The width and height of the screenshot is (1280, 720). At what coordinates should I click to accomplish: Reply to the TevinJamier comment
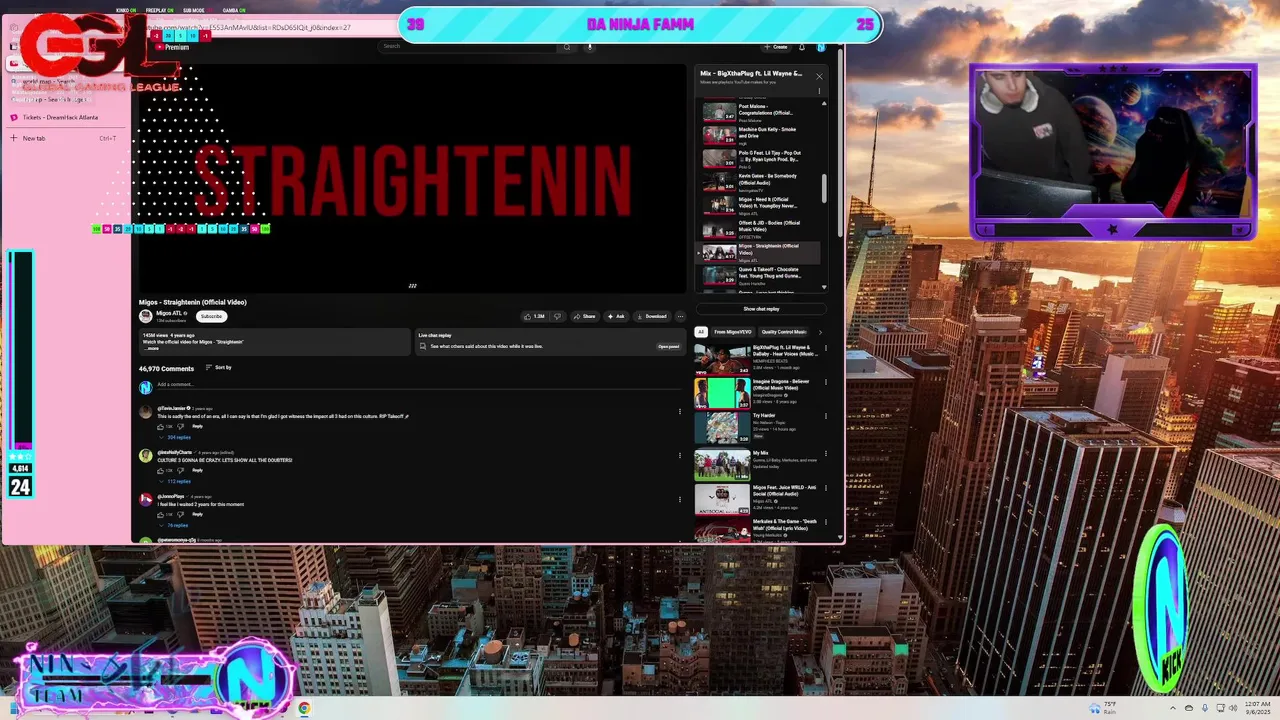click(x=197, y=427)
